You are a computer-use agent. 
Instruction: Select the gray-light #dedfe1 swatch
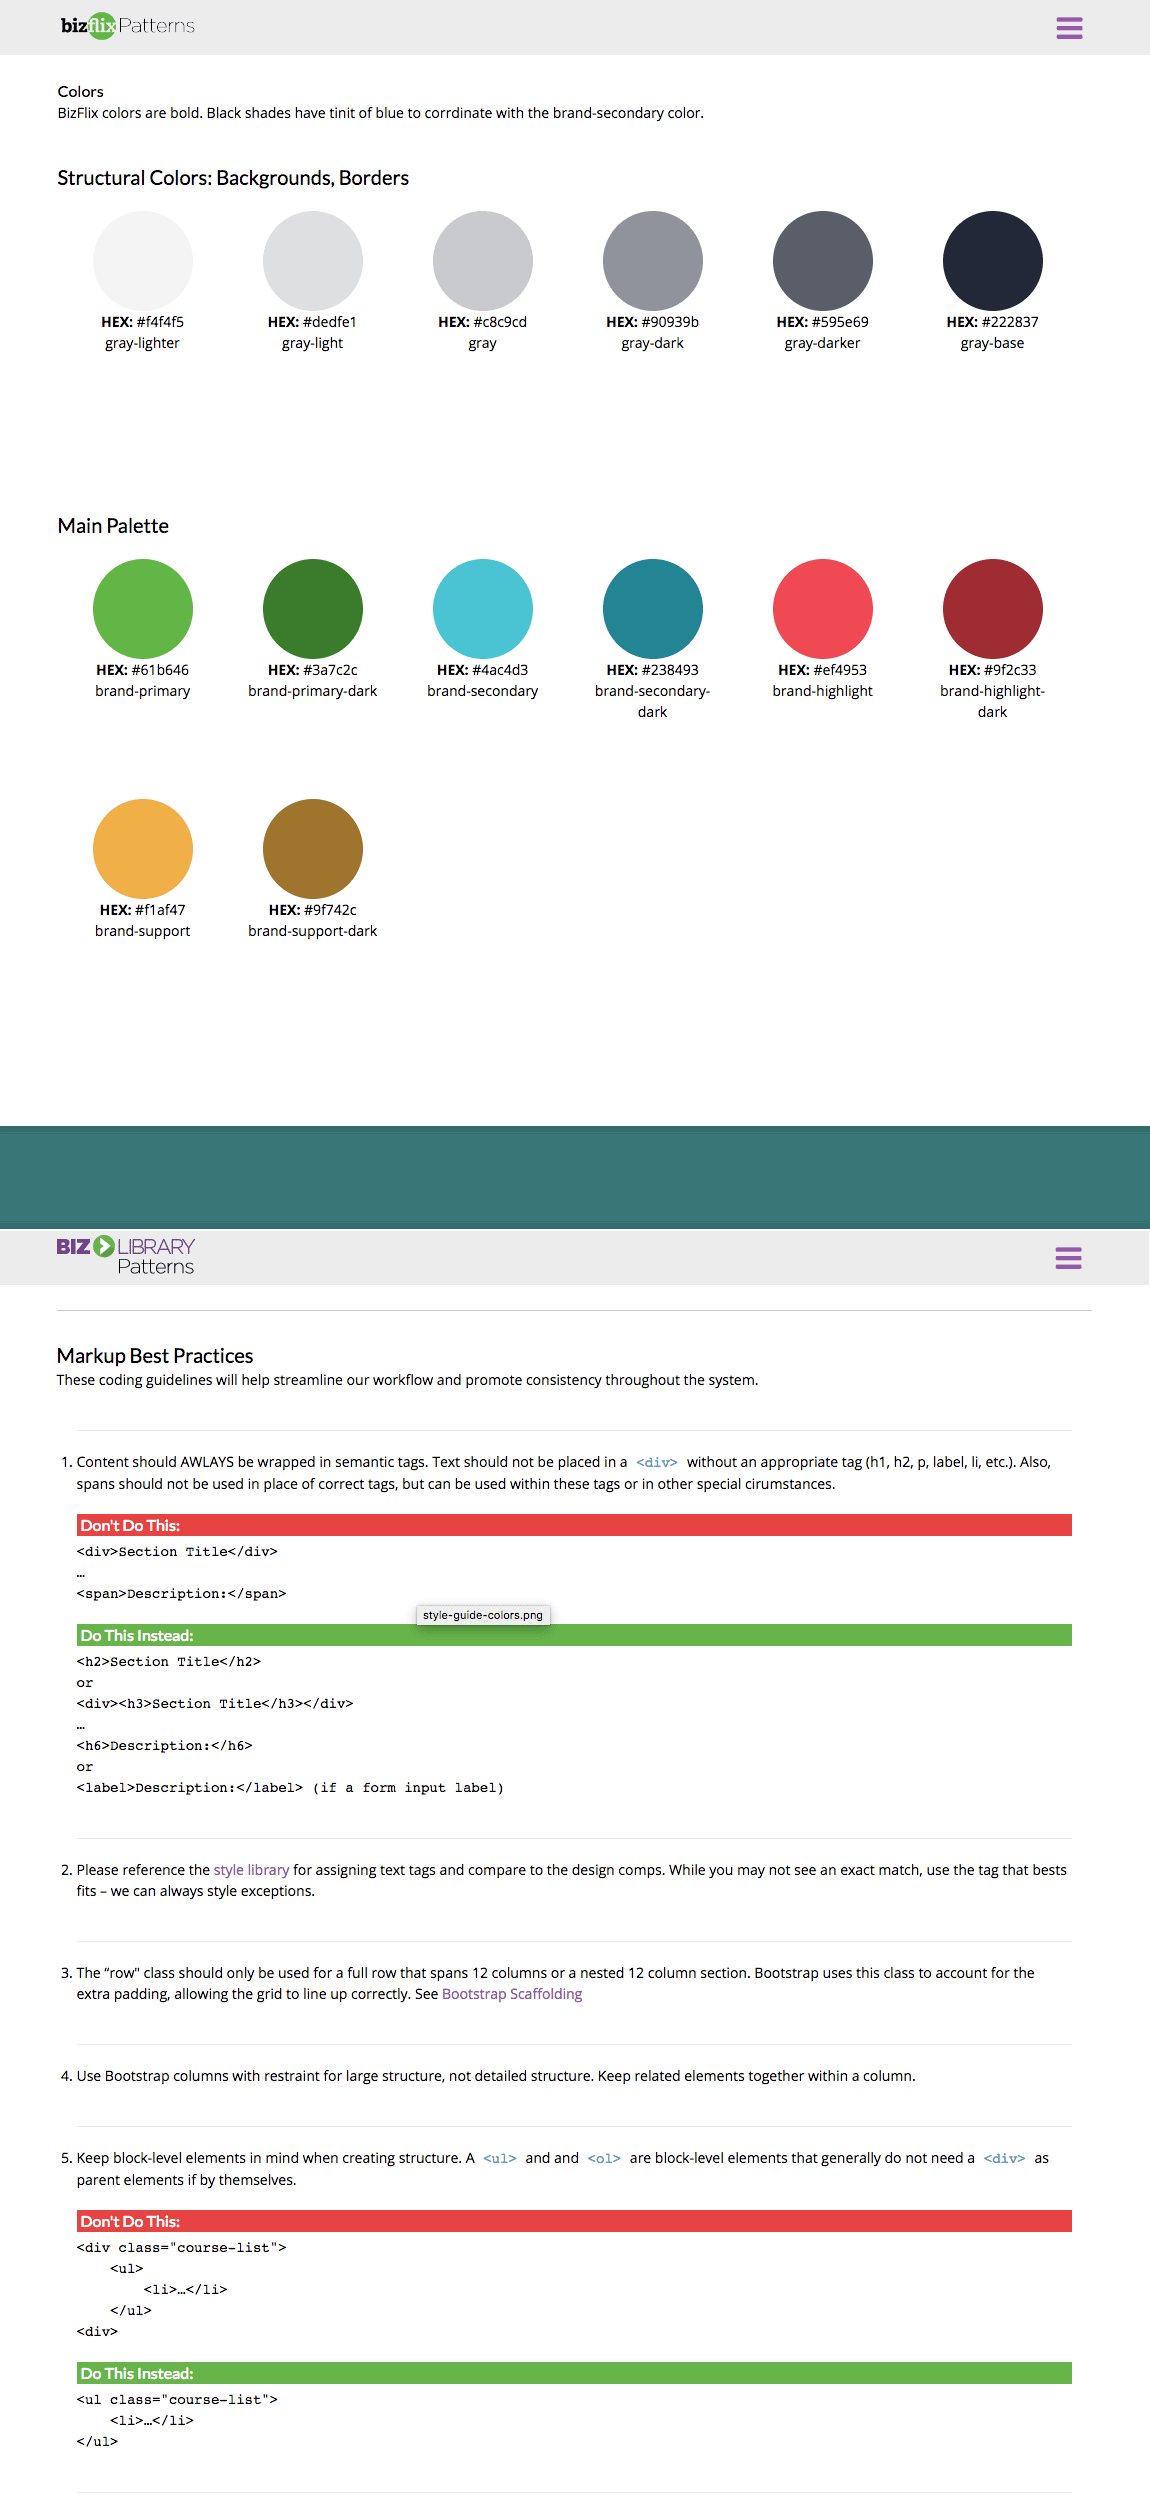tap(313, 261)
